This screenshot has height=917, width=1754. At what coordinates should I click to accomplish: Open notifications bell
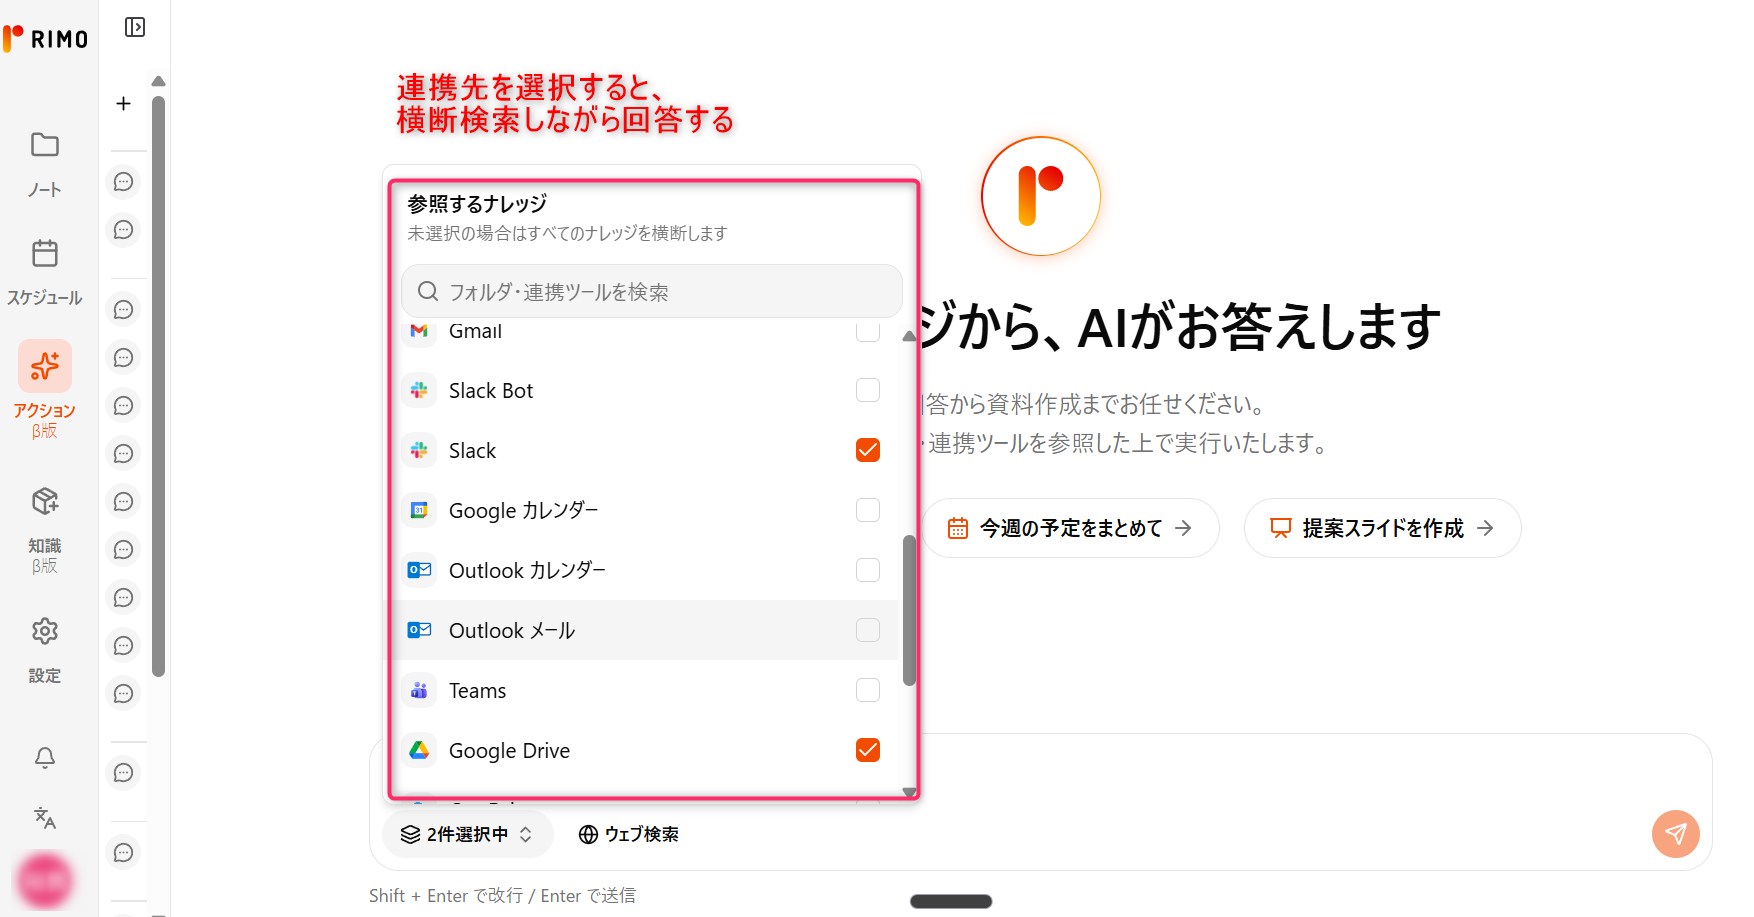point(45,758)
